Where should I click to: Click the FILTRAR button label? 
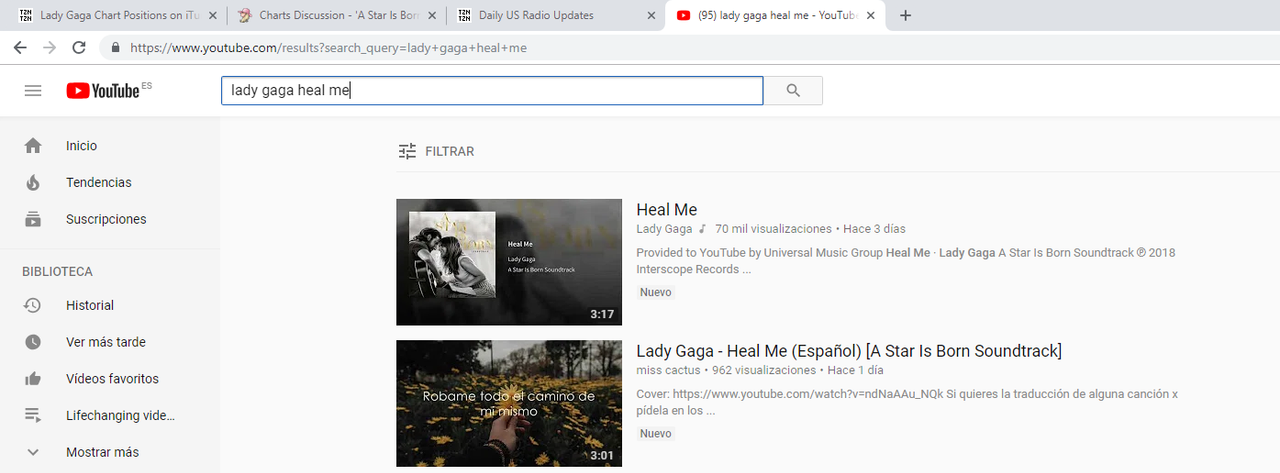point(450,152)
